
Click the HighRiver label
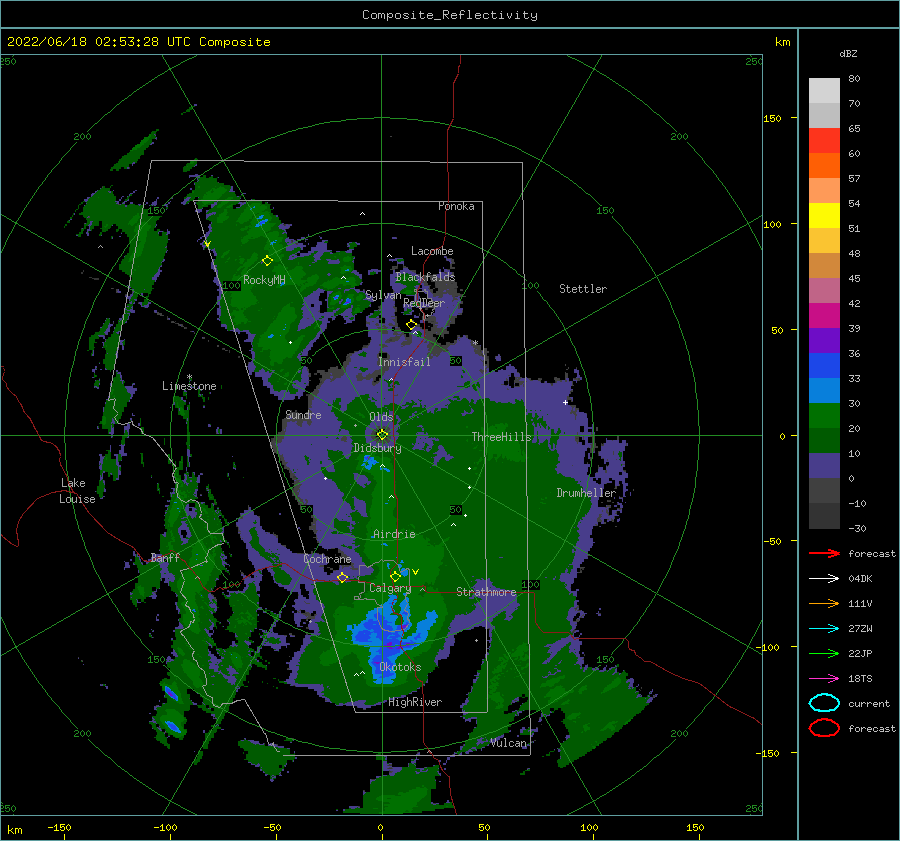point(415,702)
